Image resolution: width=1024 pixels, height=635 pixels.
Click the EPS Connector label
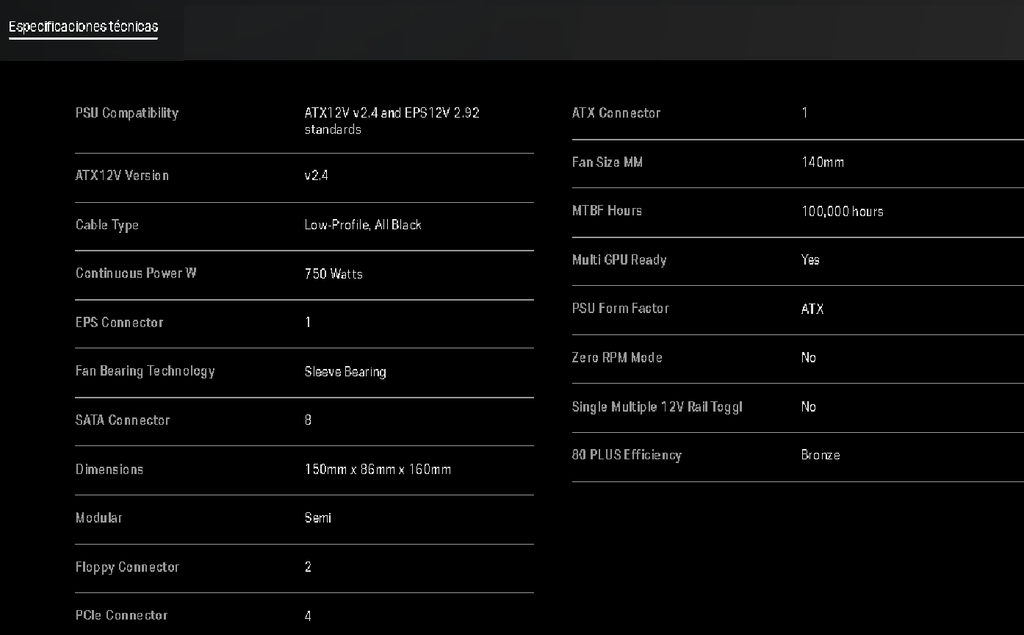pos(119,322)
